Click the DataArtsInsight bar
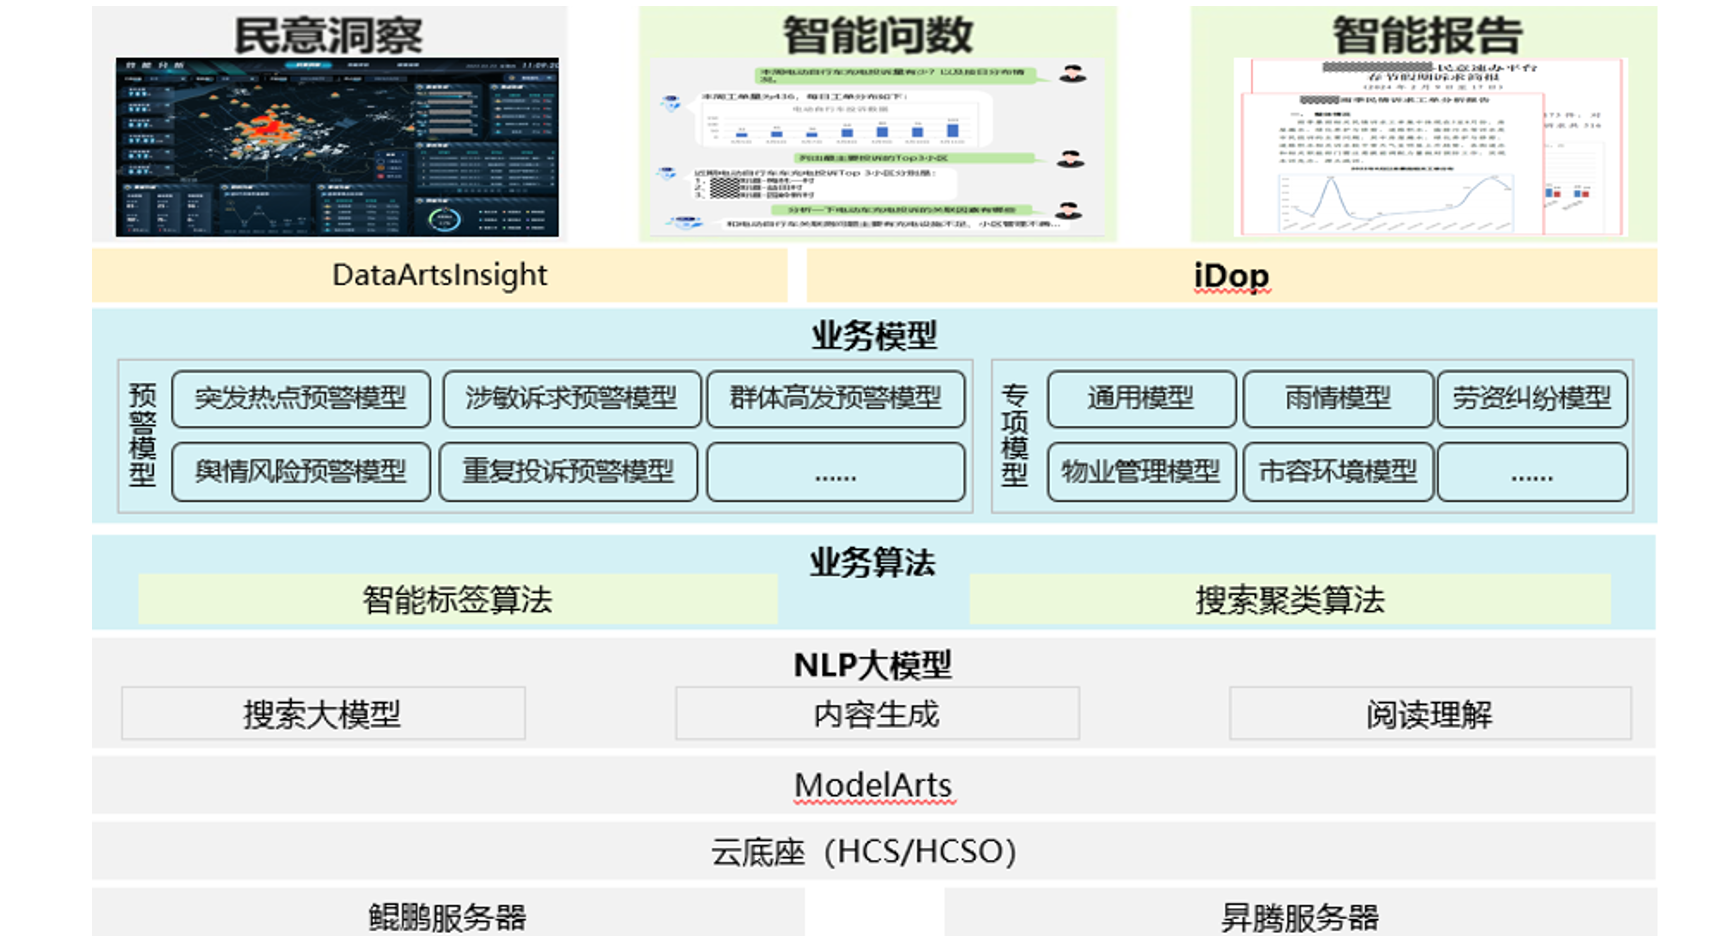The image size is (1729, 938). tap(439, 275)
